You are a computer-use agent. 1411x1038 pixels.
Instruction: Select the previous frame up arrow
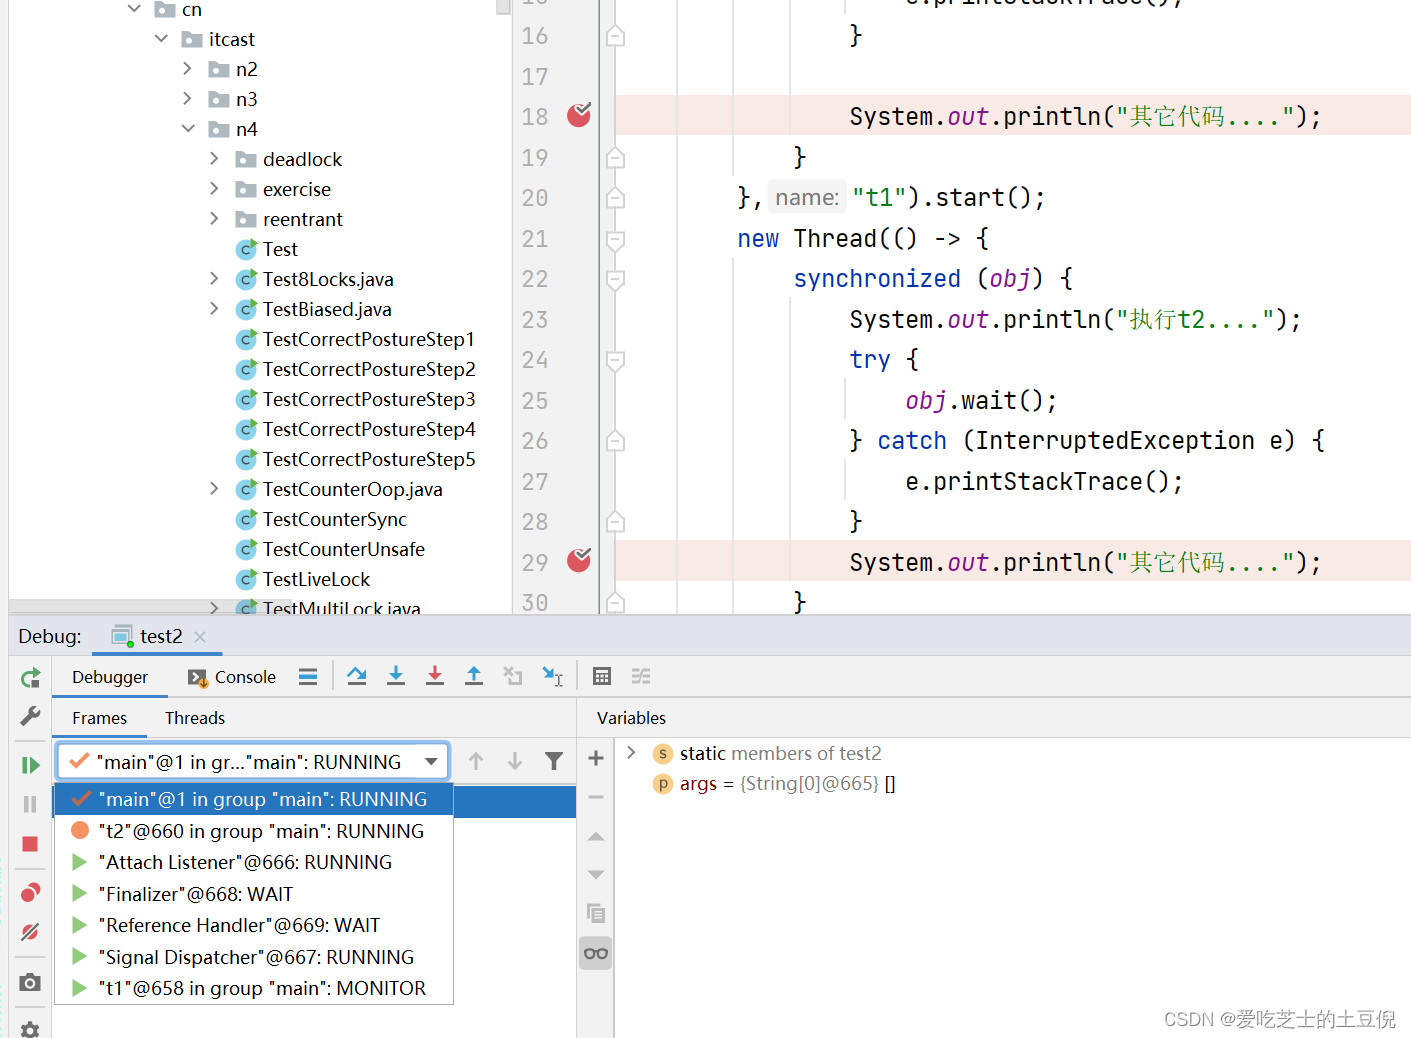[476, 762]
